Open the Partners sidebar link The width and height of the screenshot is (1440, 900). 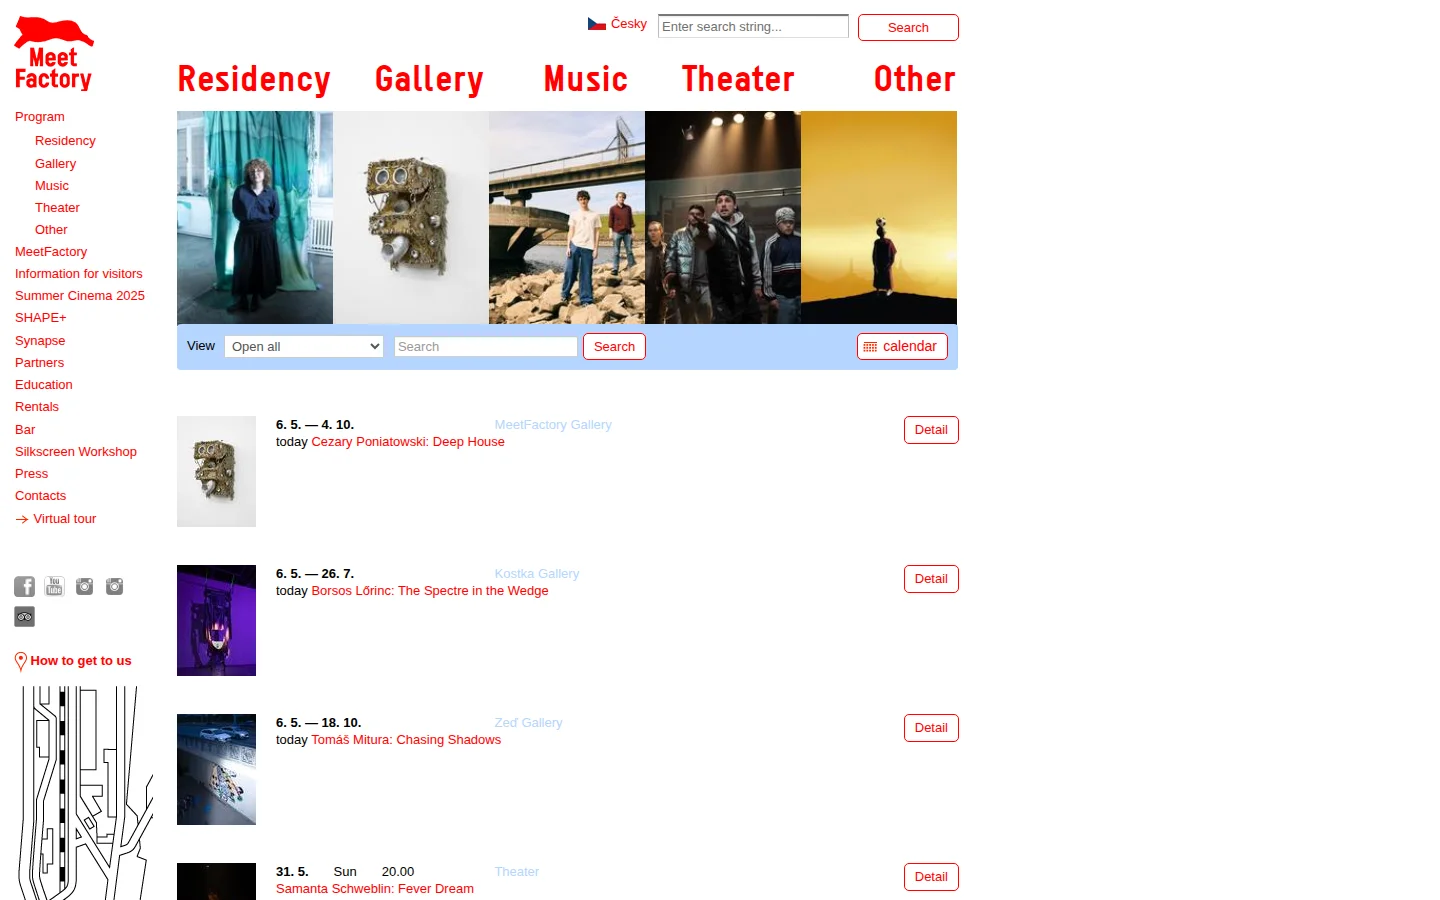pos(39,363)
